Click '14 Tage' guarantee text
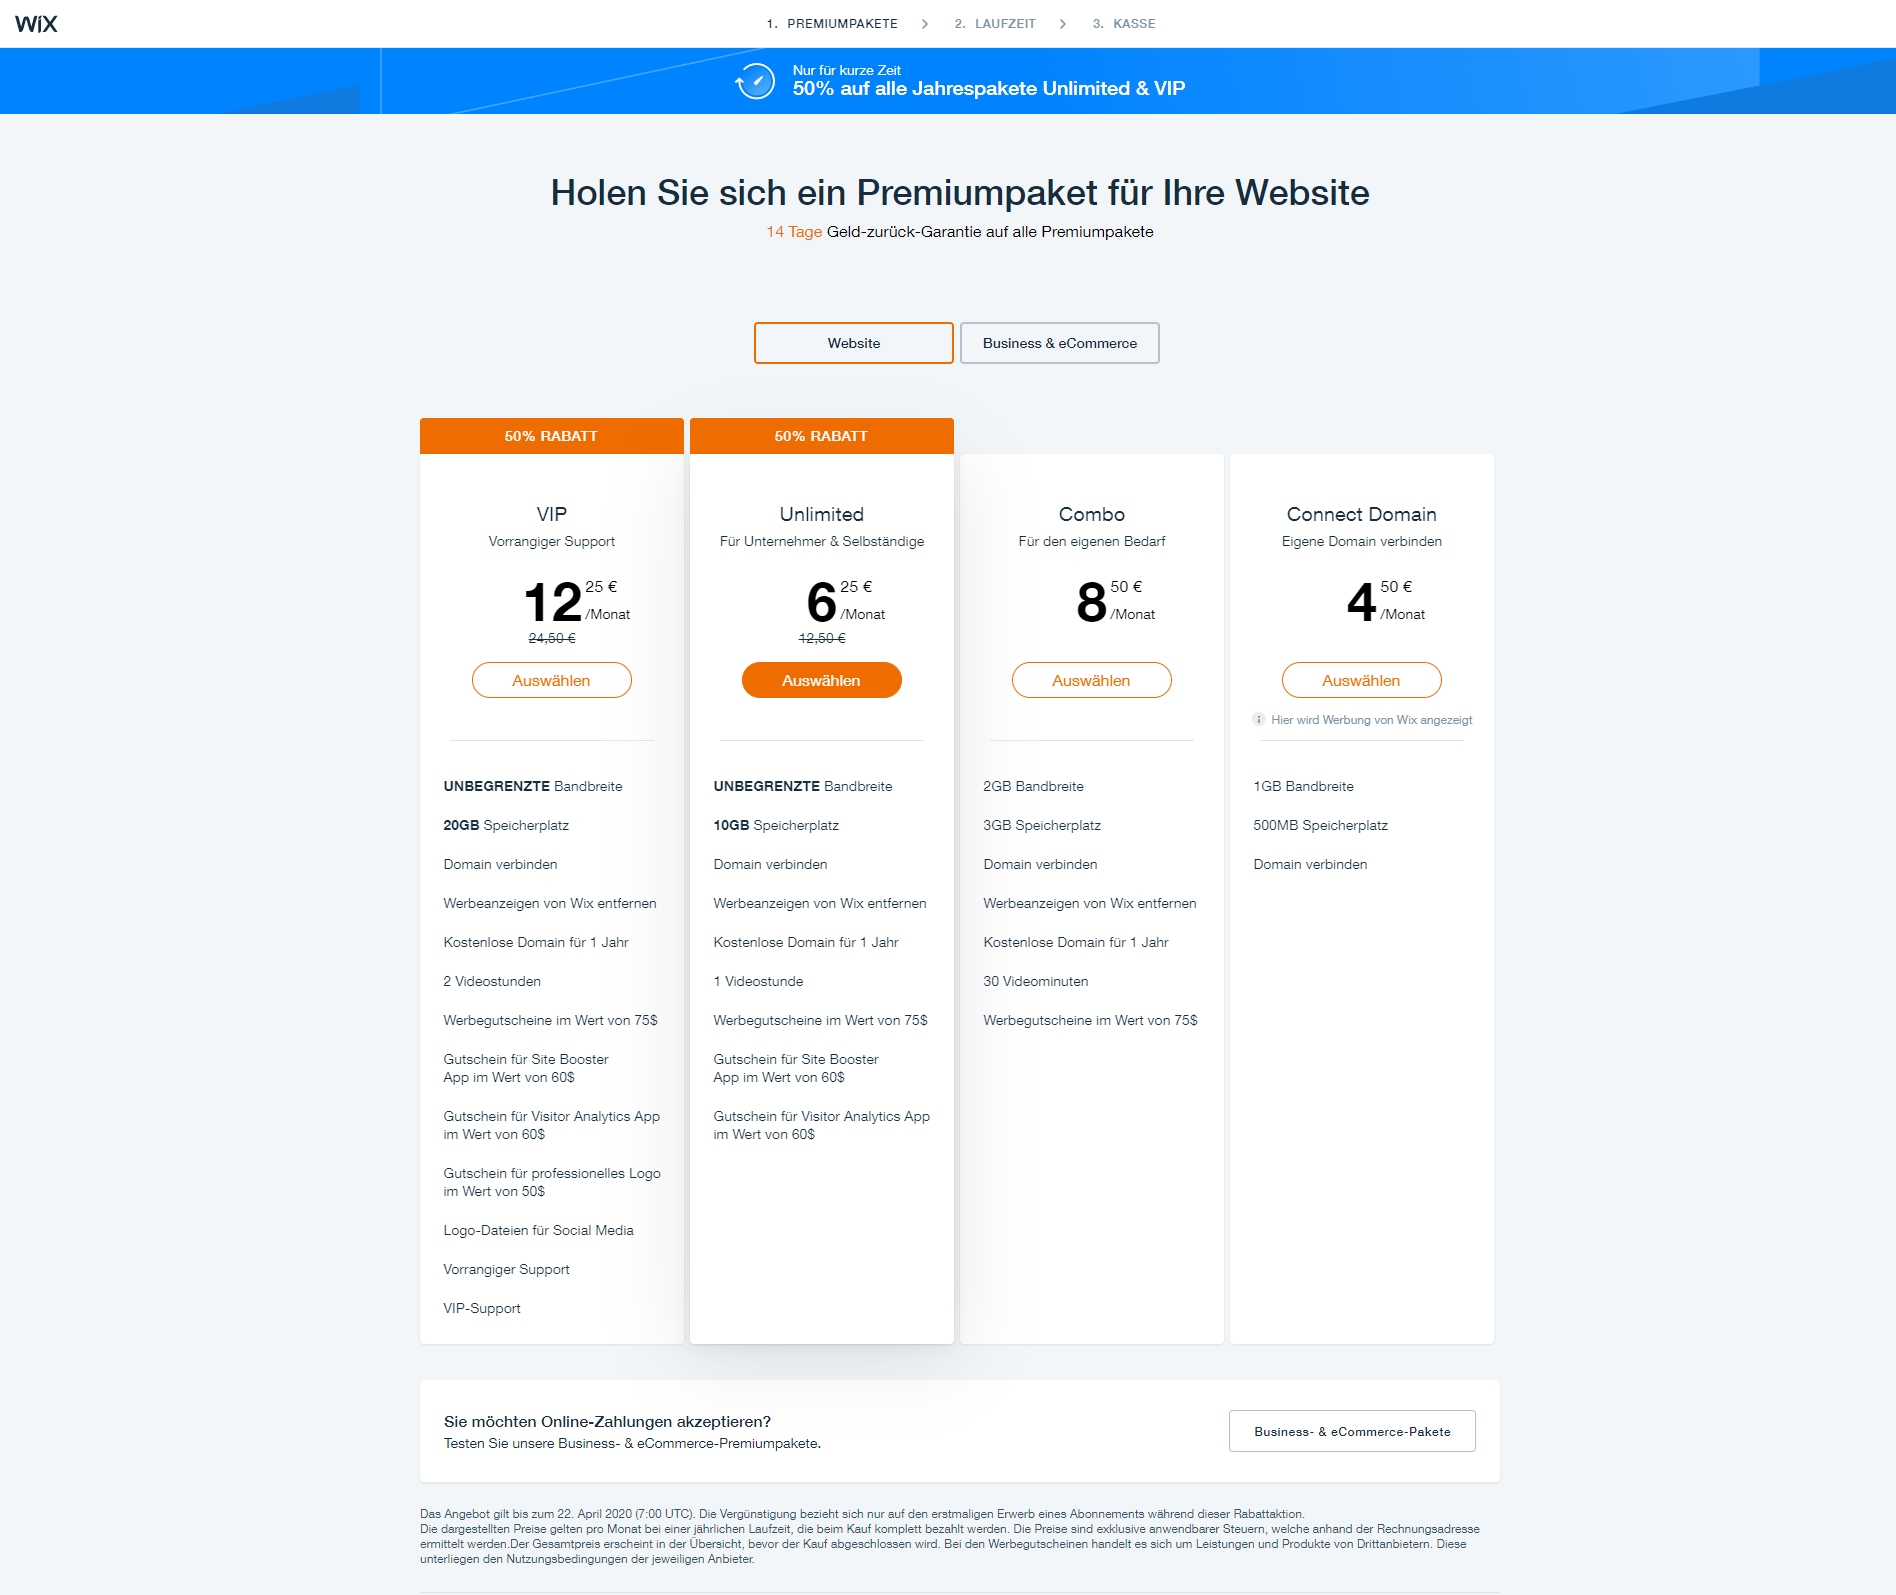The image size is (1896, 1595). [x=794, y=232]
